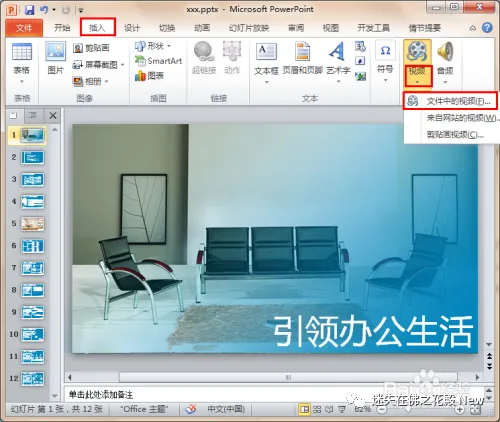This screenshot has width=500, height=422.
Task: Select slide 1 thumbnail
Action: pos(32,135)
